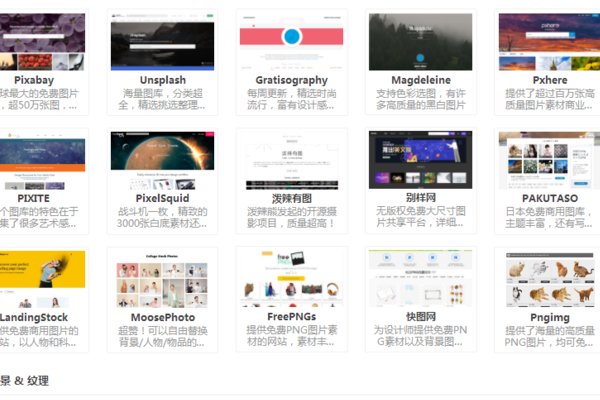The image size is (600, 400).
Task: Click the PAKUTASO title
Action: click(x=550, y=198)
